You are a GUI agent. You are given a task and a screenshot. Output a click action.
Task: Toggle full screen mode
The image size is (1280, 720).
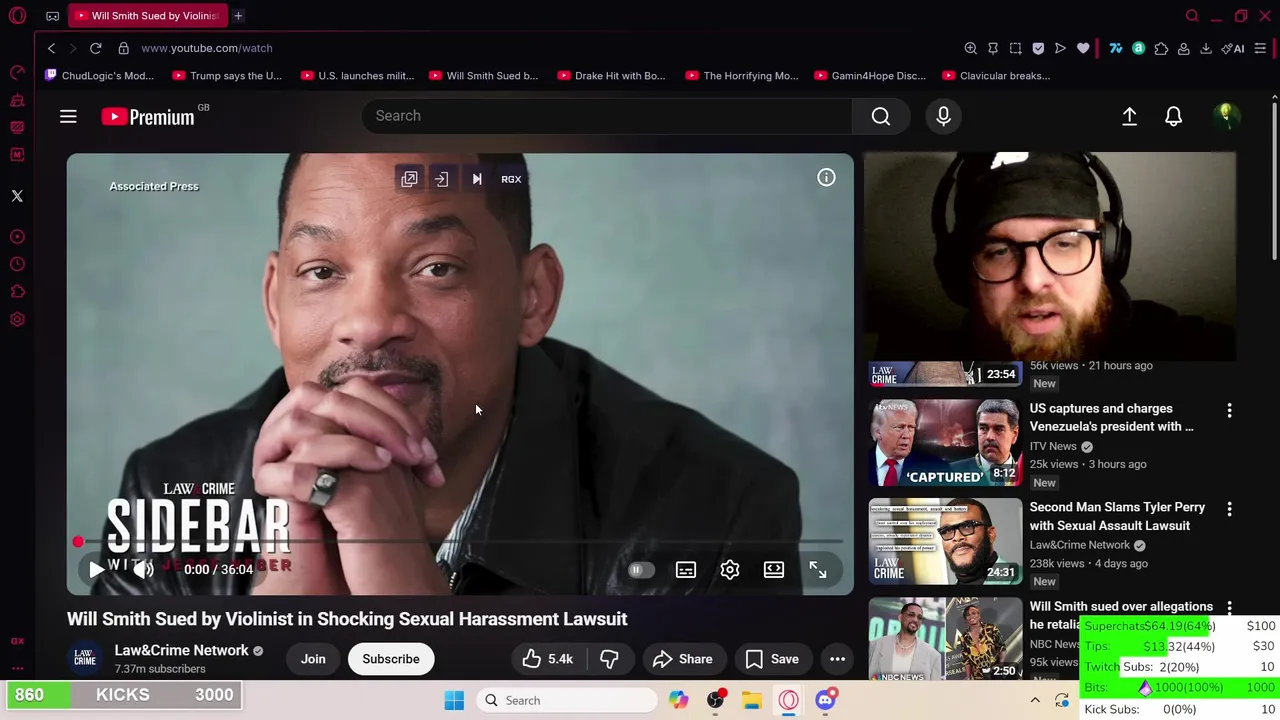pos(818,570)
